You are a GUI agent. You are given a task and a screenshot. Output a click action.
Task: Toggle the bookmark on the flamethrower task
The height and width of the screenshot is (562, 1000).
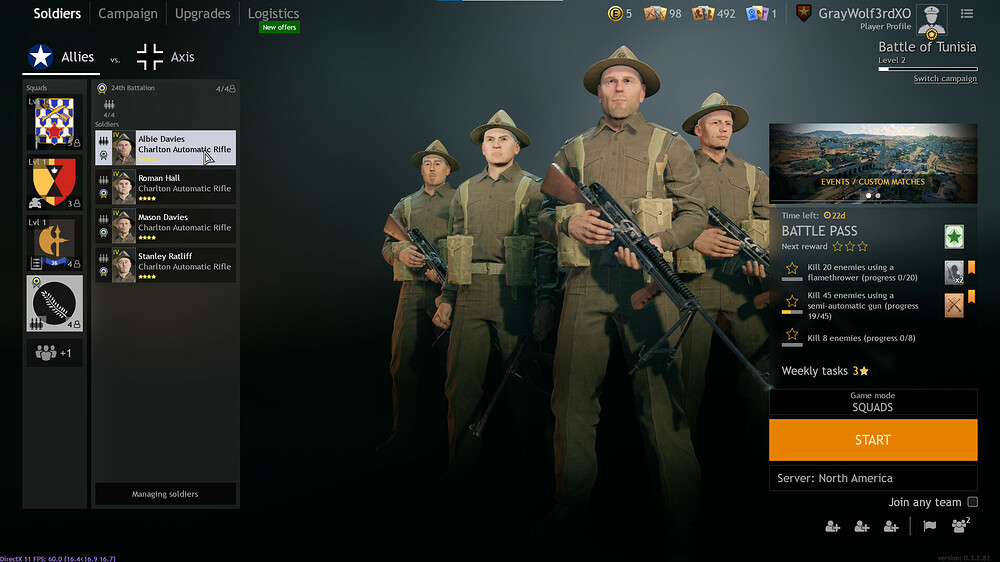971,268
